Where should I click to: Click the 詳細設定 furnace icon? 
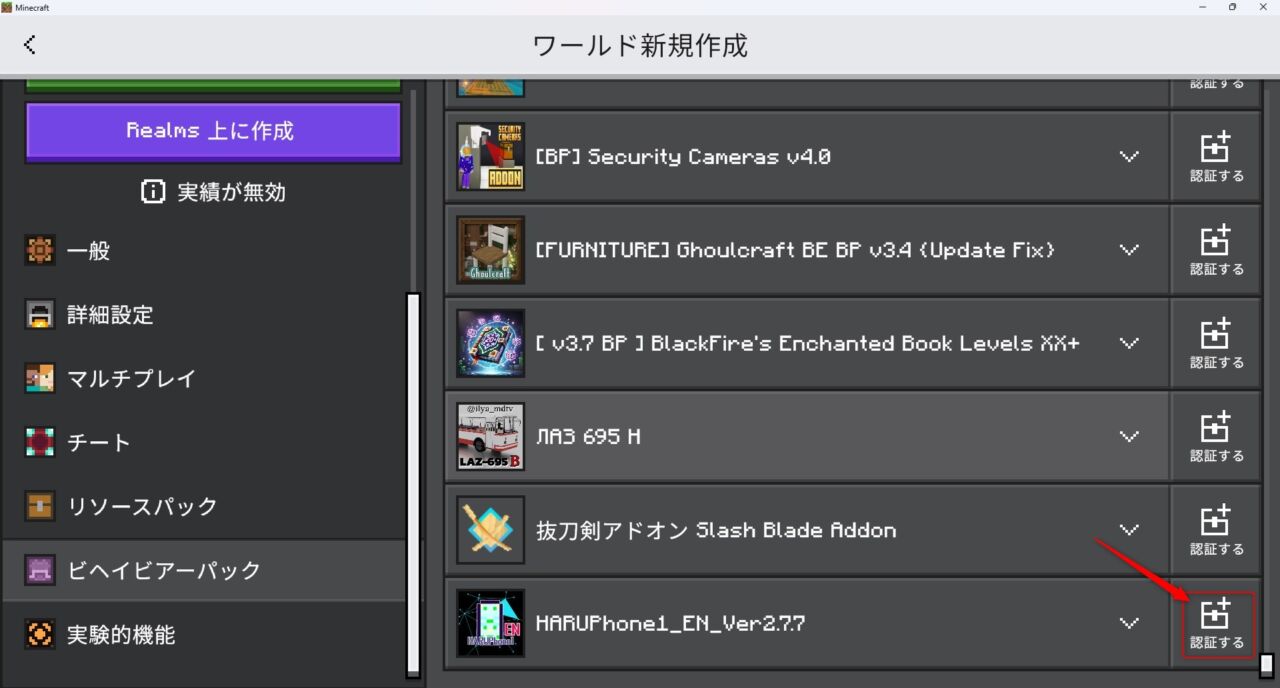[40, 315]
